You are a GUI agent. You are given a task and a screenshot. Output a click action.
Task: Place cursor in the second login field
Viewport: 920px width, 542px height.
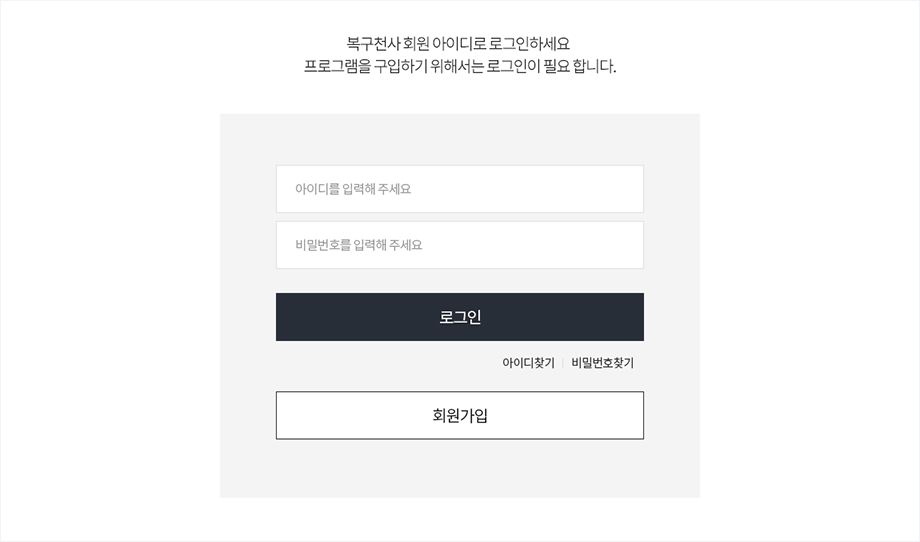(x=459, y=245)
